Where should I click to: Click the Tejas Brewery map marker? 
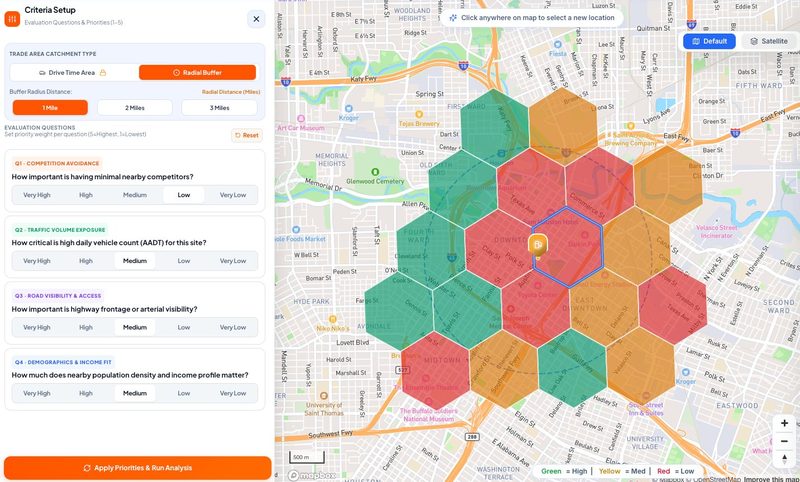pos(419,114)
